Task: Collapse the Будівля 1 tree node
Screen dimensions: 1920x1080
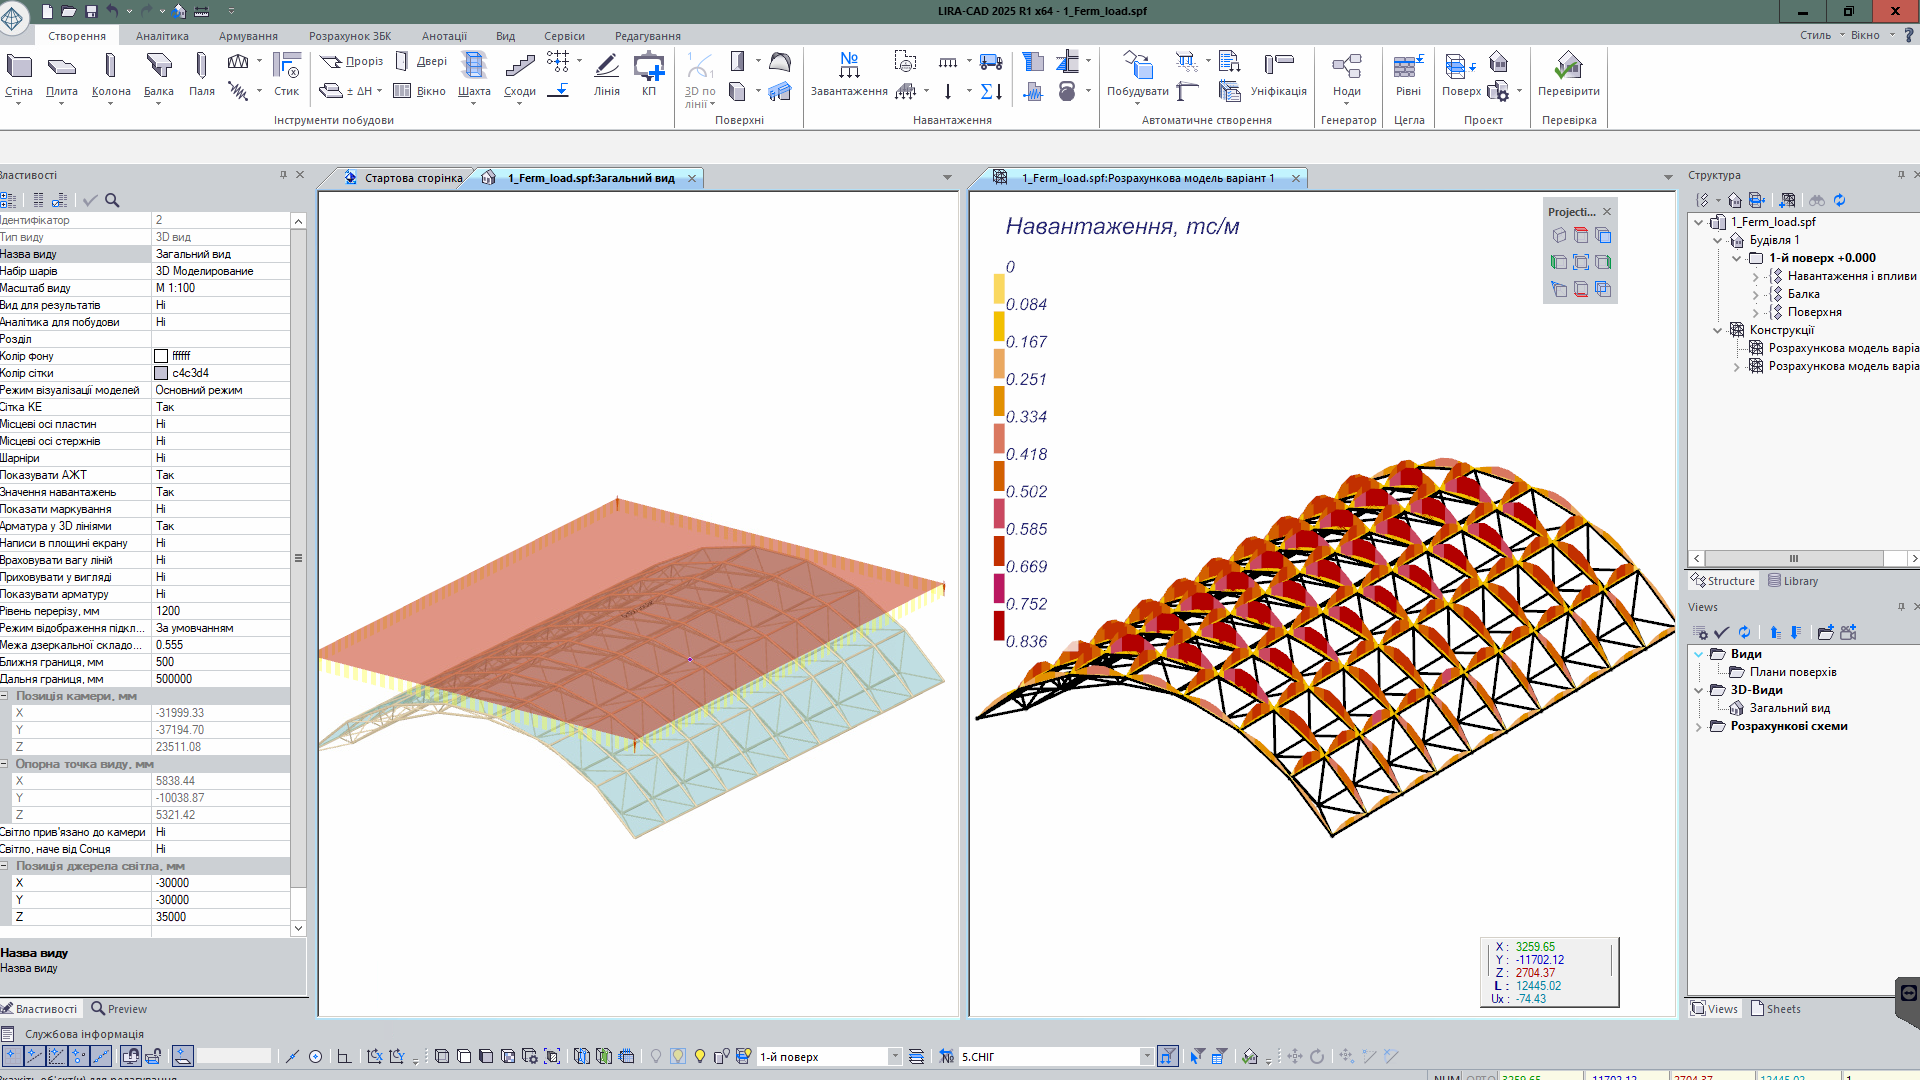Action: tap(1717, 240)
